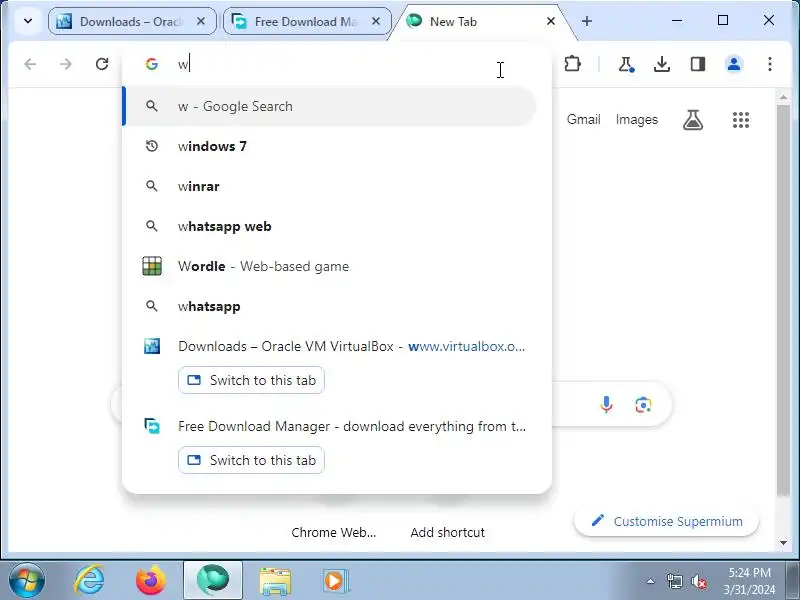Select 'w - Google Search' suggestion
This screenshot has height=600, width=800.
click(x=330, y=106)
